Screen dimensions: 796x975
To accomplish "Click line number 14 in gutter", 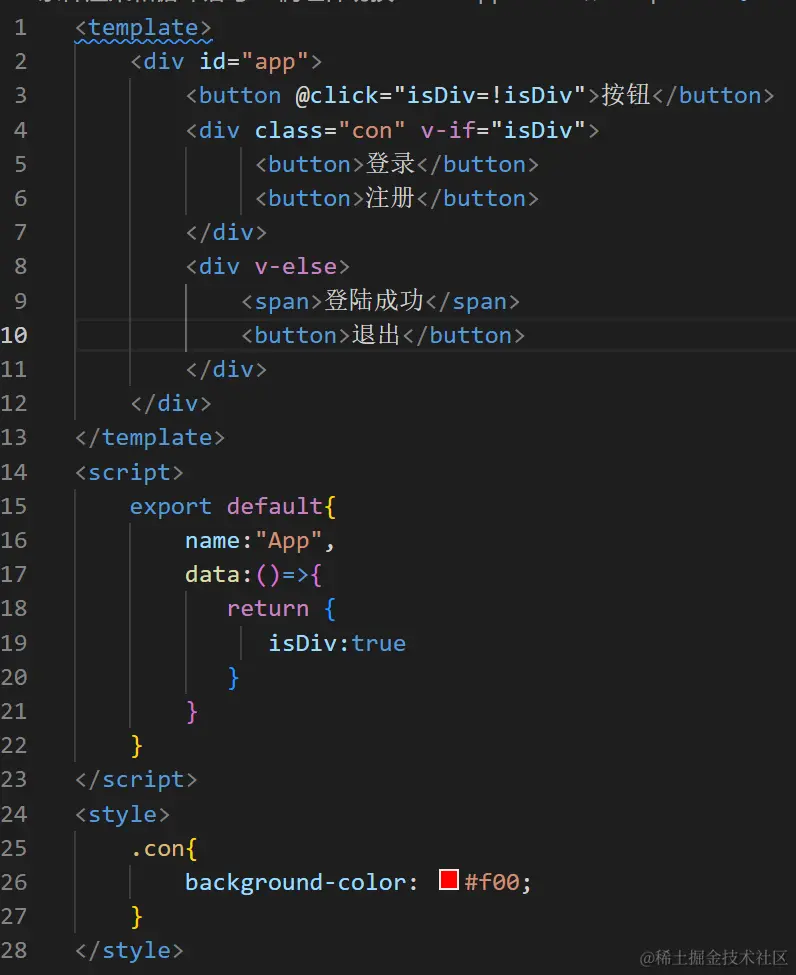I will tap(14, 472).
